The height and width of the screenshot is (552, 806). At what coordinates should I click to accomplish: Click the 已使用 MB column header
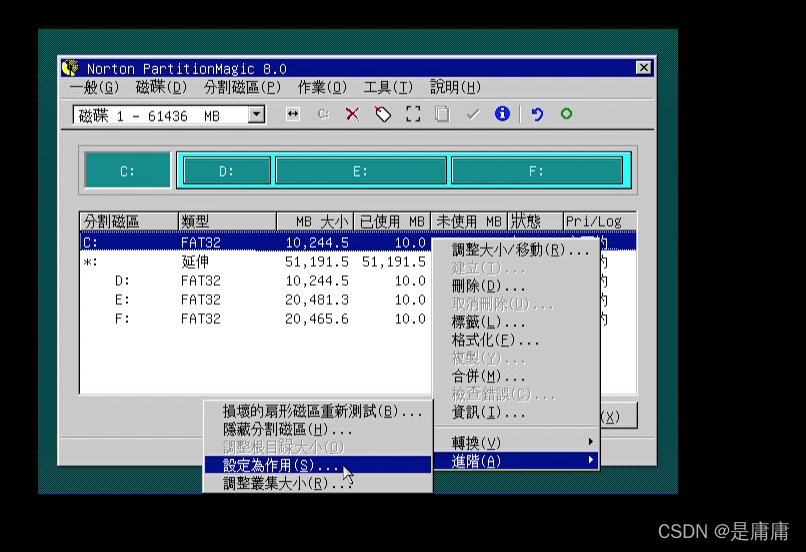[x=392, y=222]
